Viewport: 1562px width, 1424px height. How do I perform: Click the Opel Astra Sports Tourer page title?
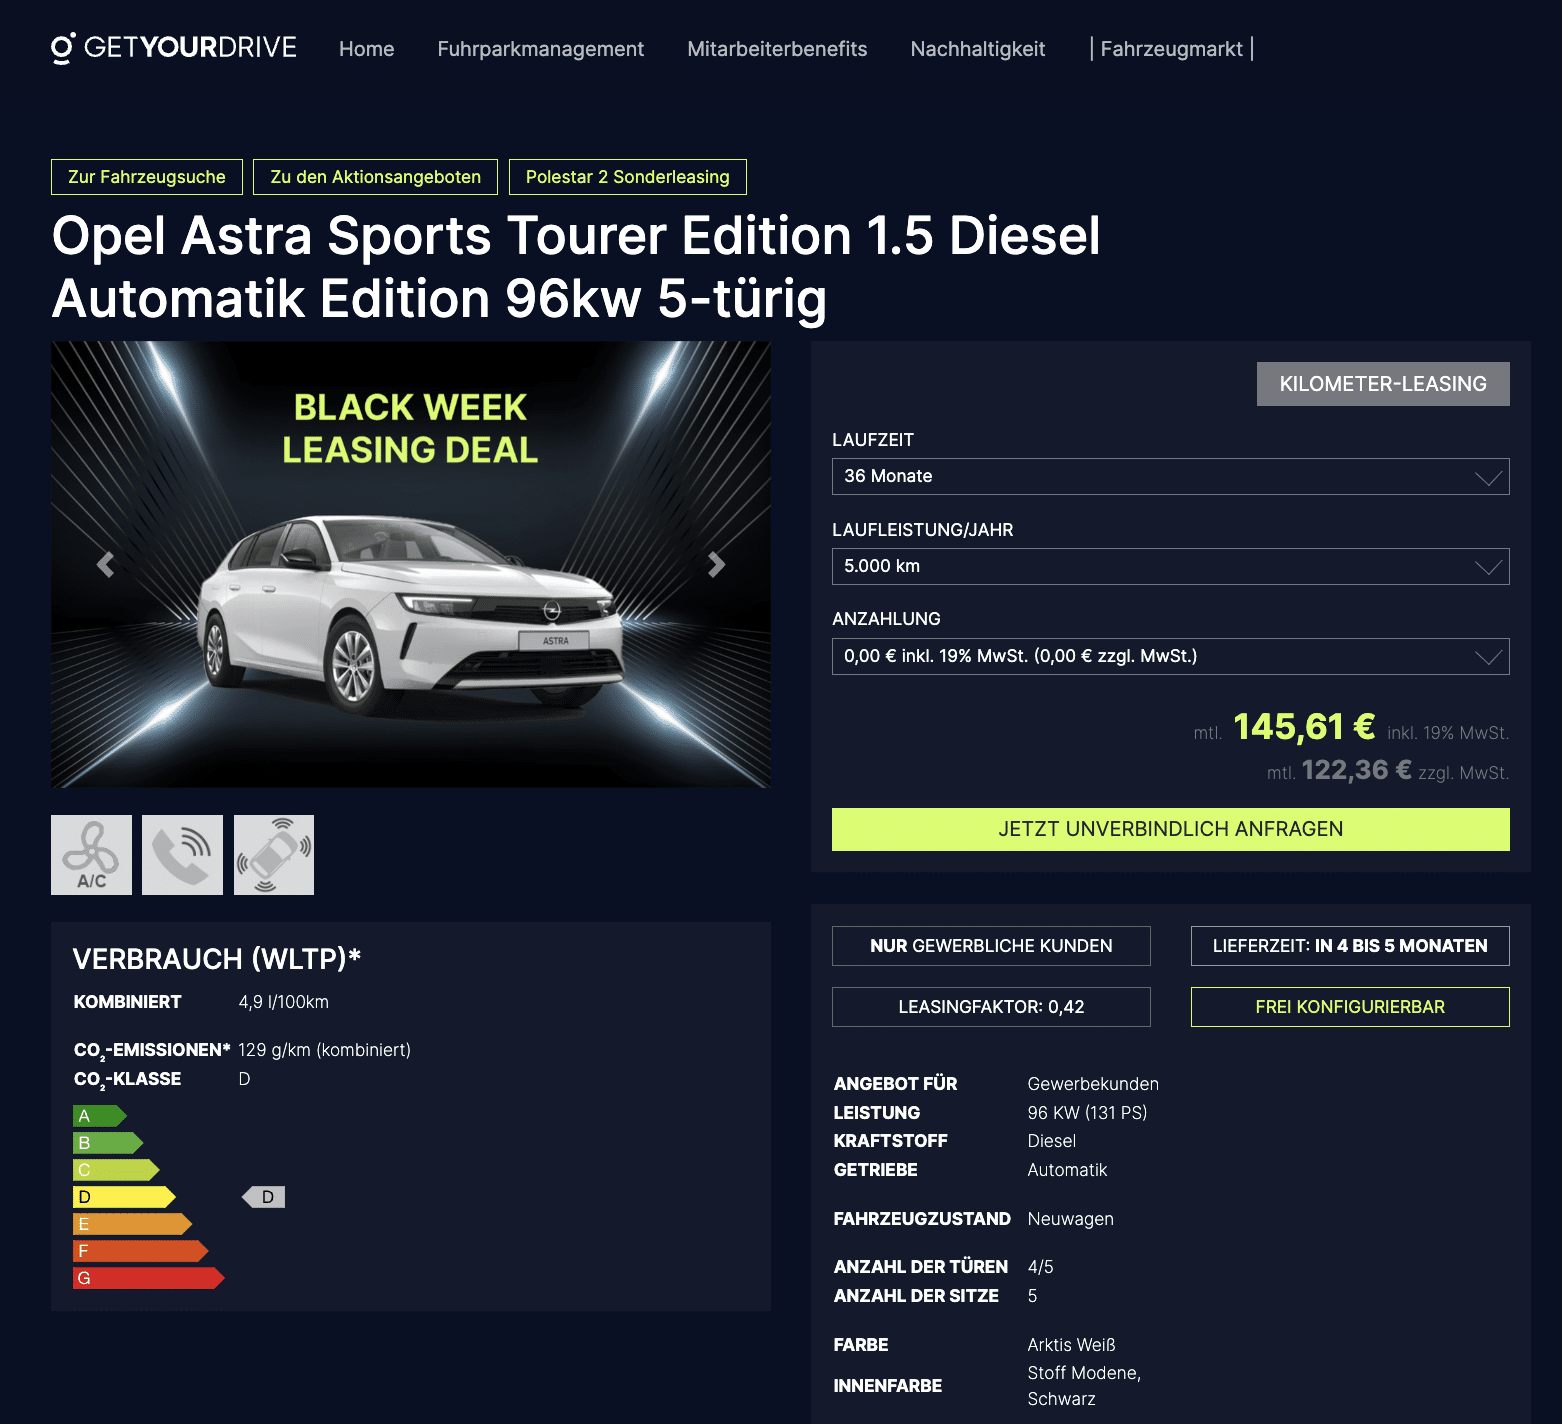point(576,267)
